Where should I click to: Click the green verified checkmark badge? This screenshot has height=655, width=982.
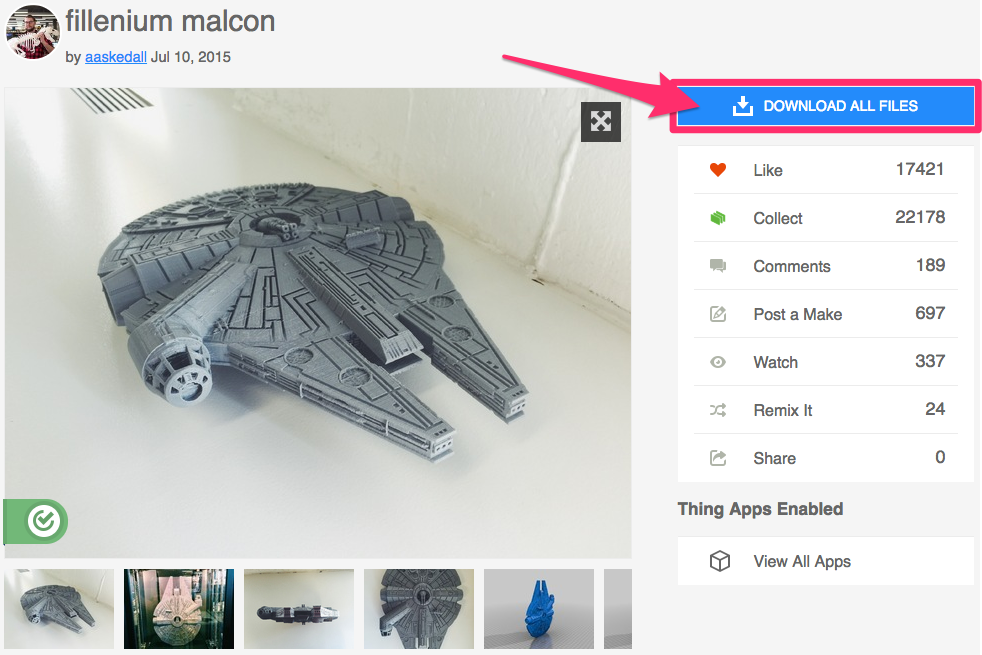(44, 521)
